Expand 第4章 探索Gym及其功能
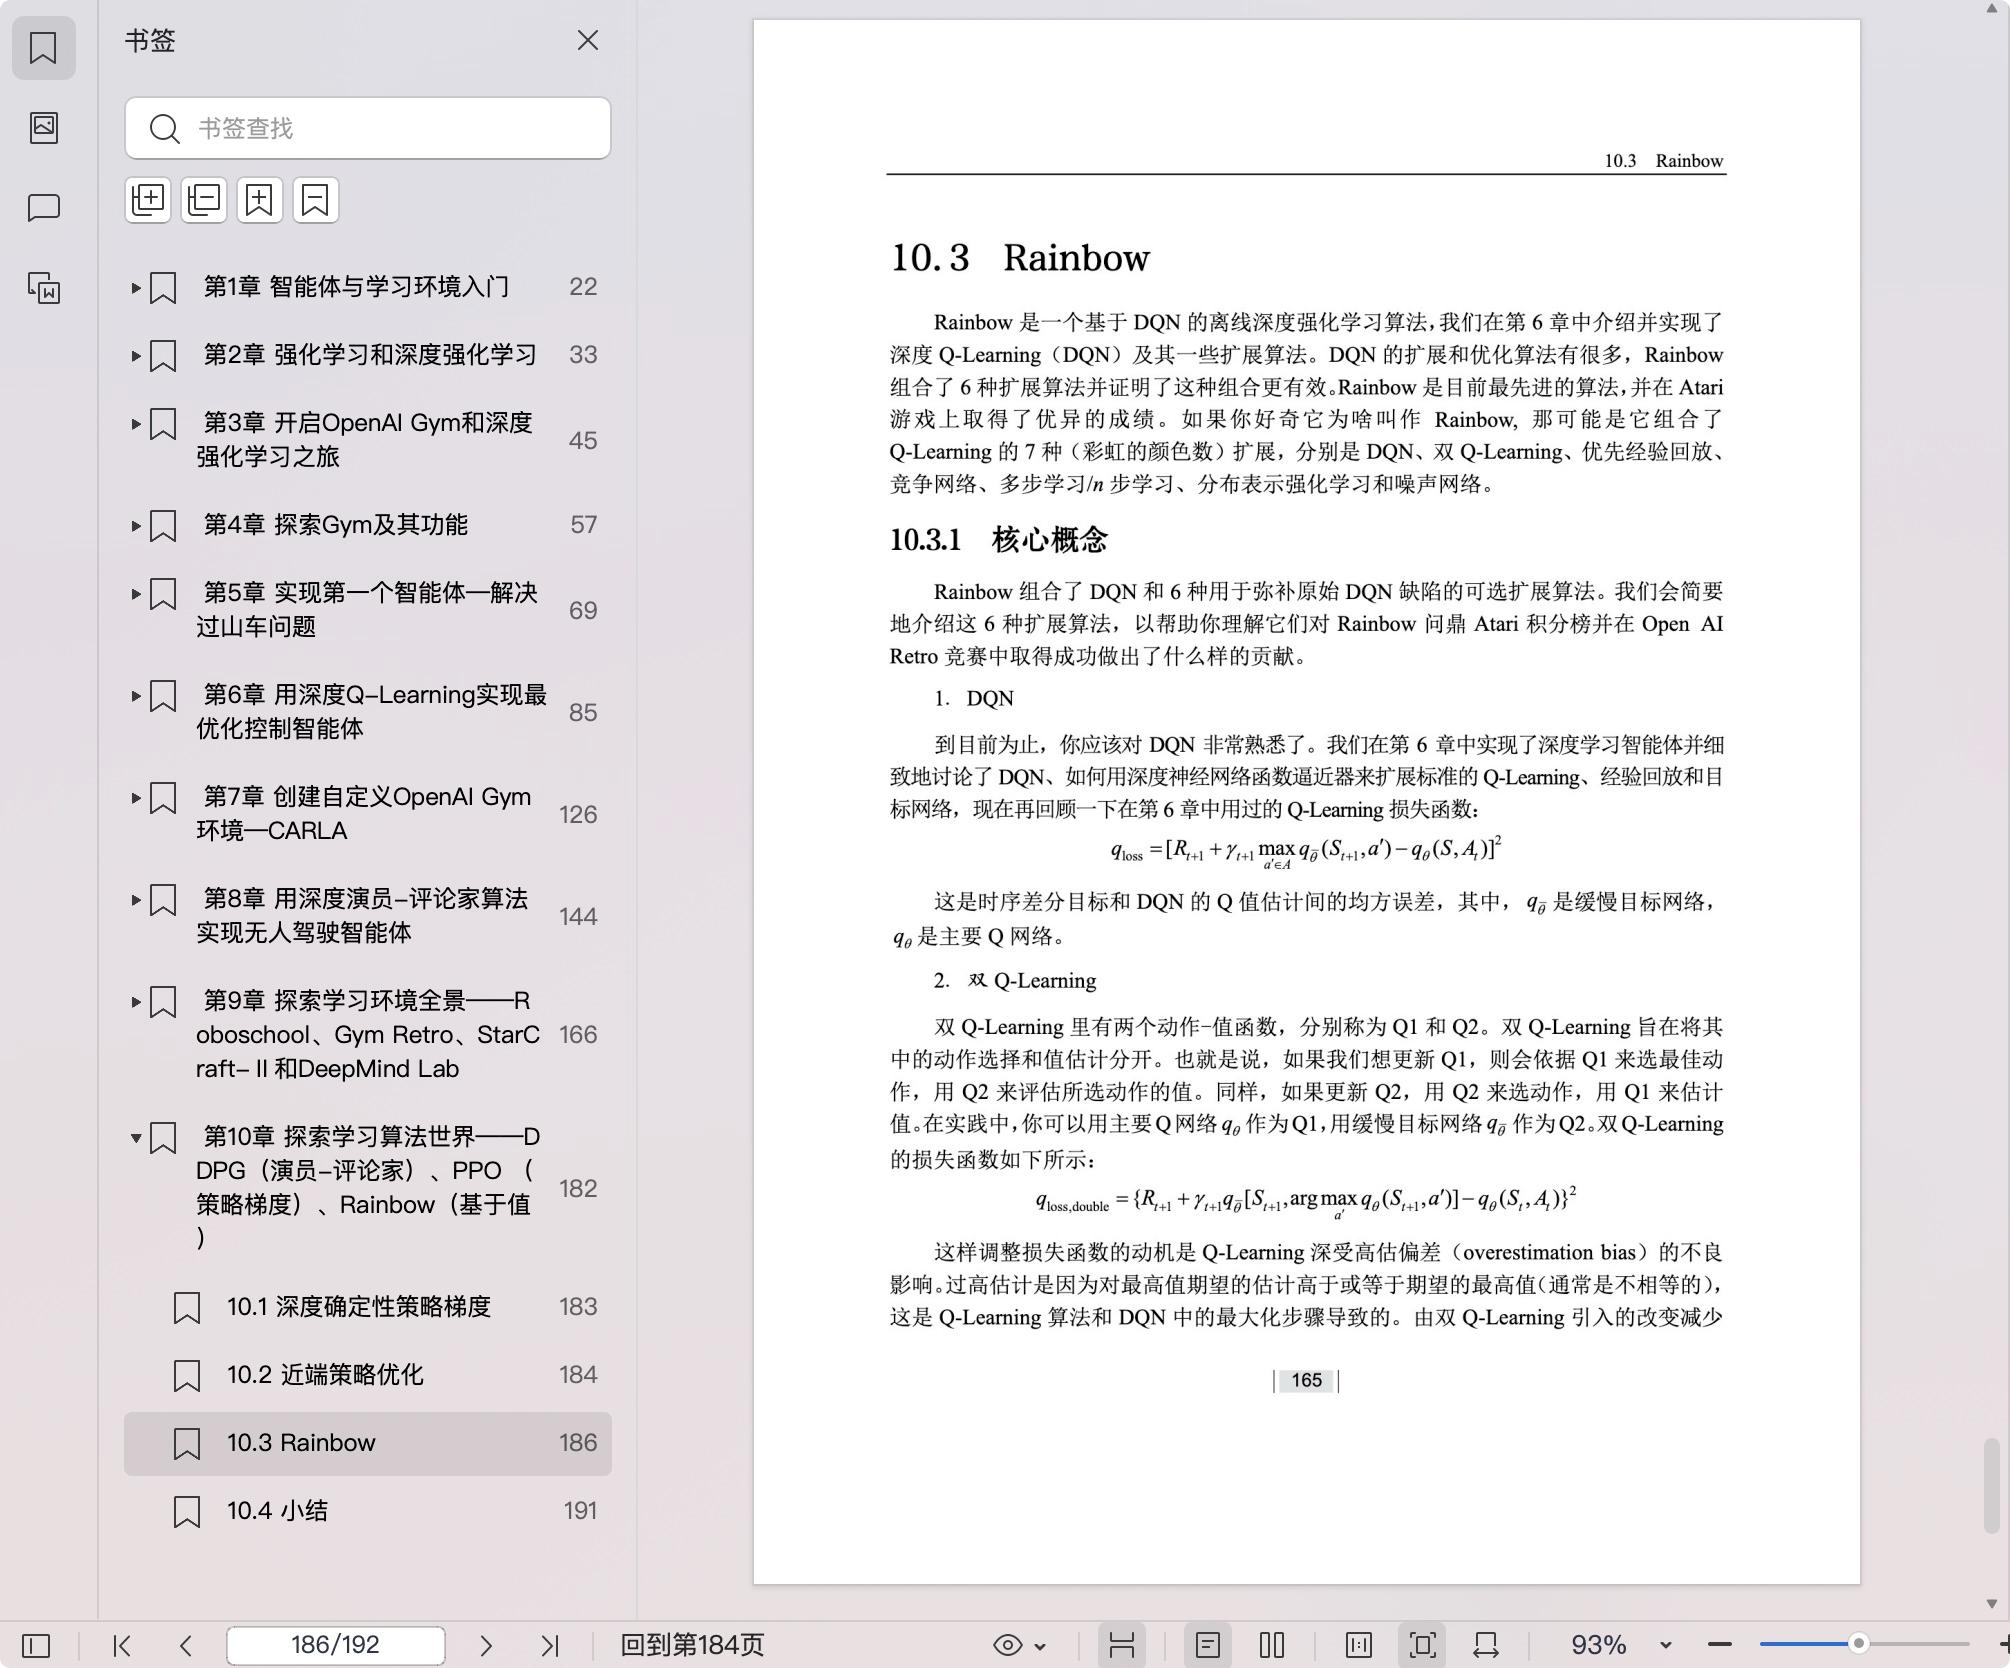The height and width of the screenshot is (1668, 2010). 136,526
